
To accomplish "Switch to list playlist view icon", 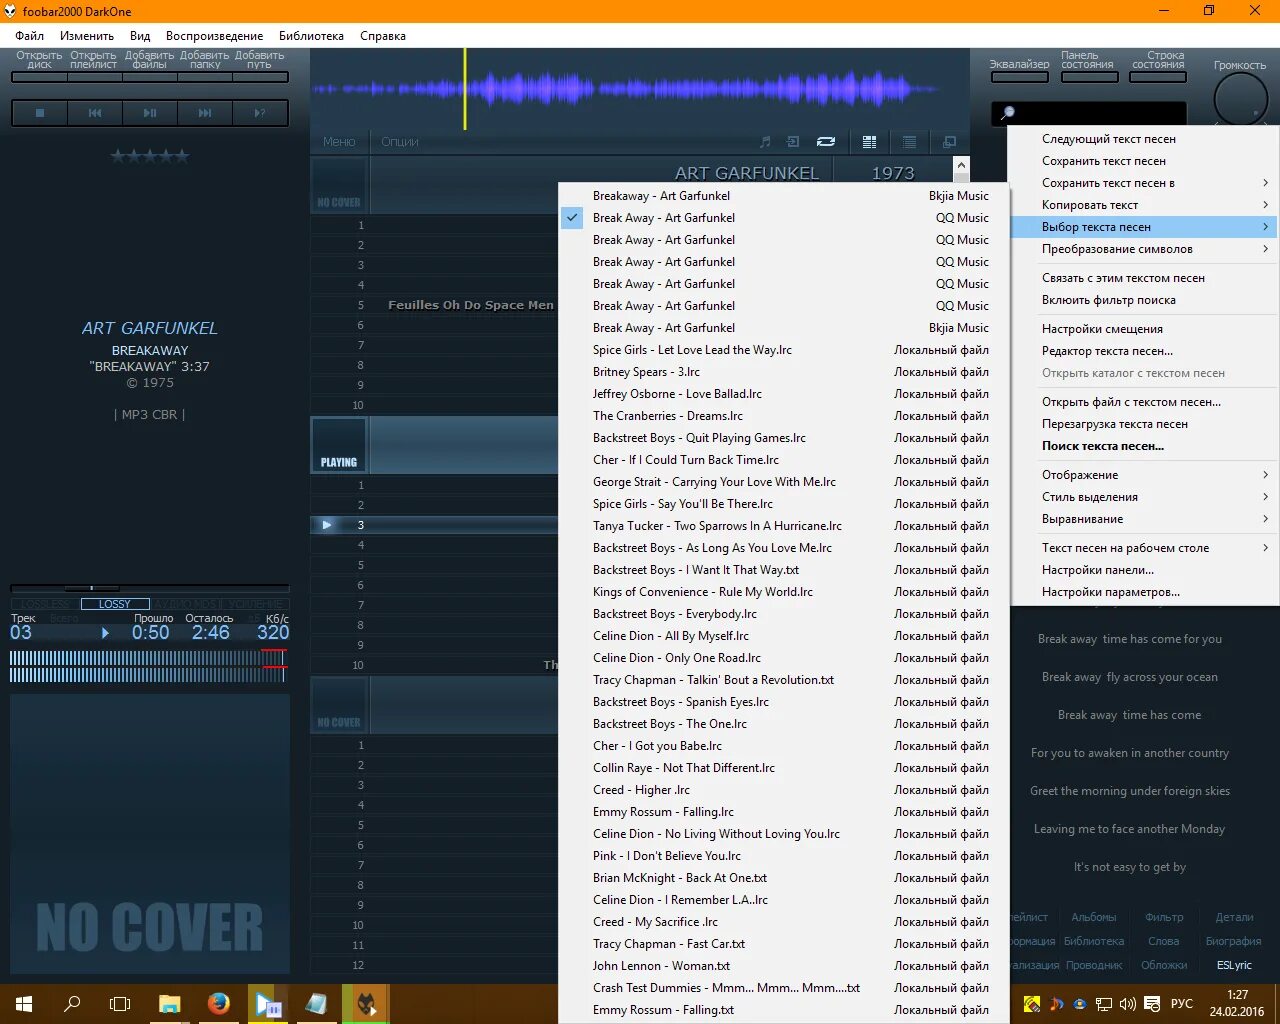I will 909,142.
